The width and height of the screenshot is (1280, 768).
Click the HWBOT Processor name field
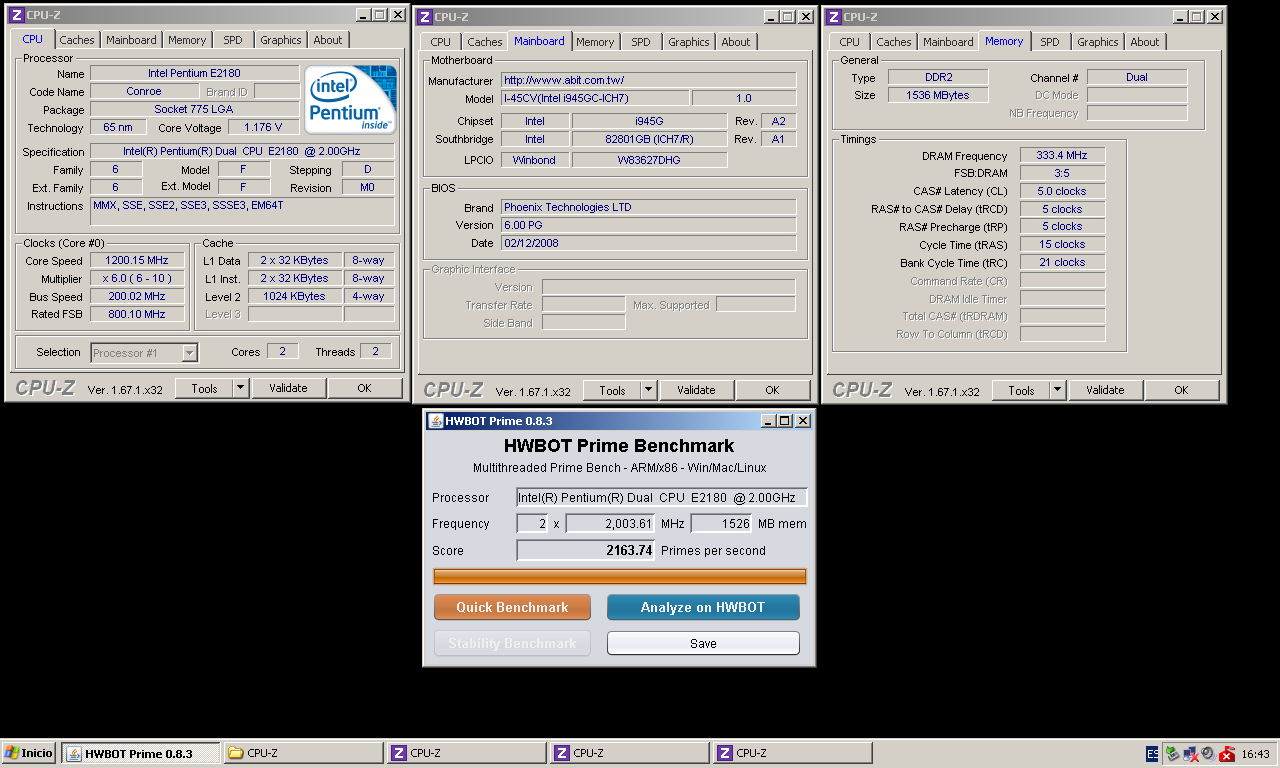(x=662, y=497)
